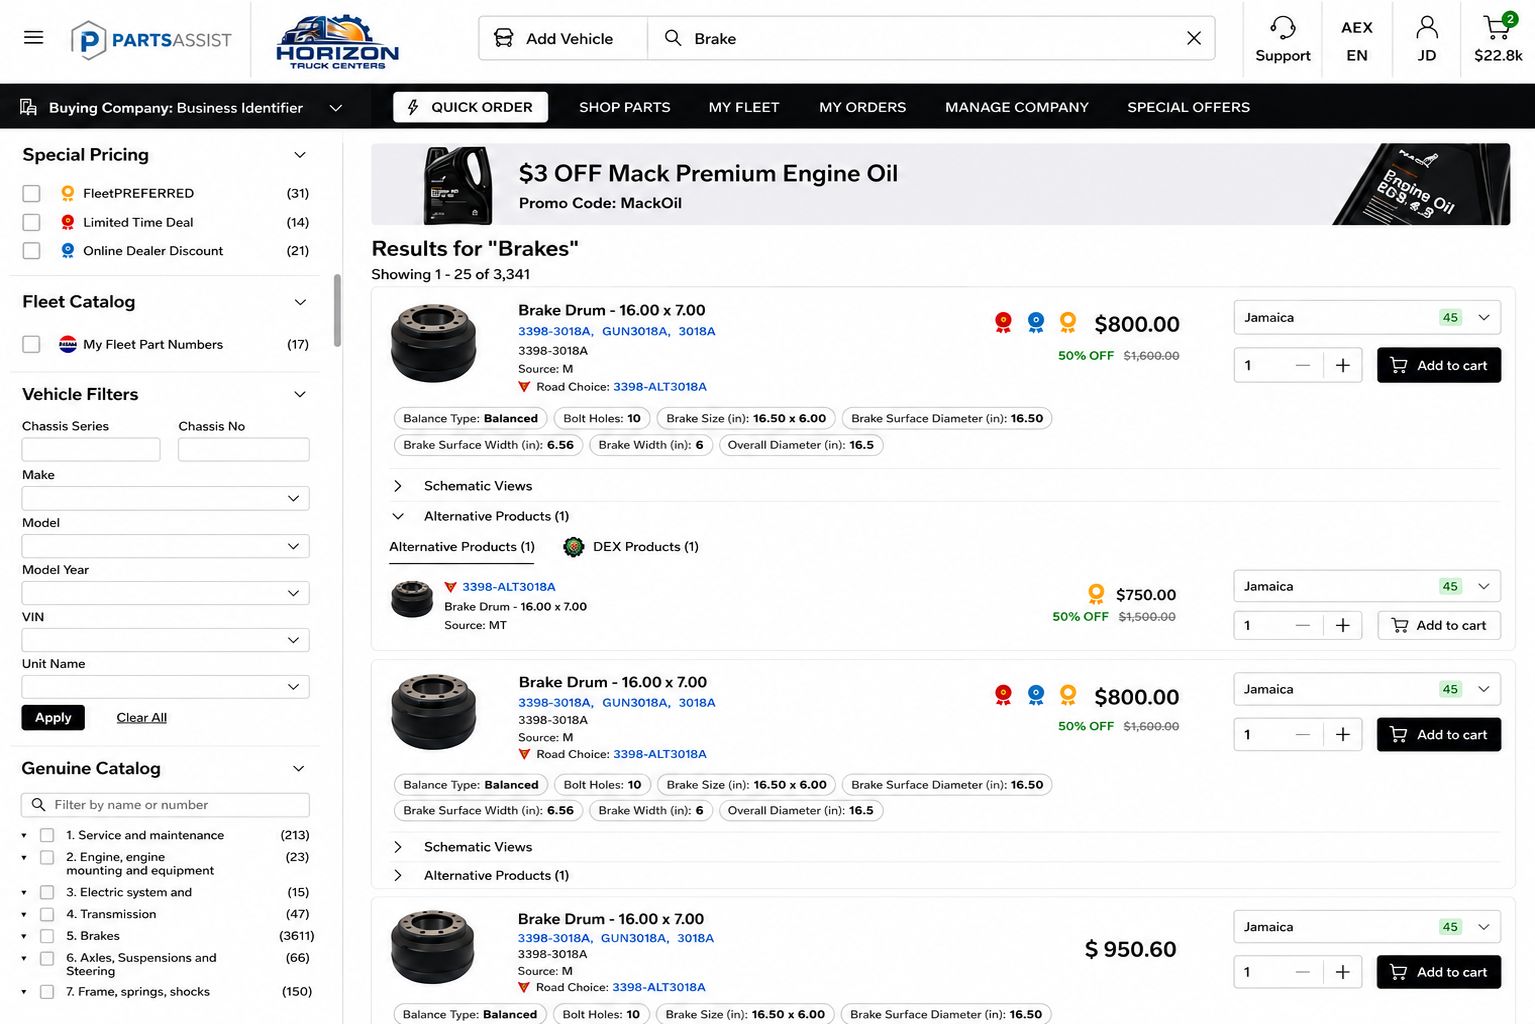Click plus stepper on first $800.00 Brake Drum
This screenshot has height=1024, width=1535.
pos(1343,365)
